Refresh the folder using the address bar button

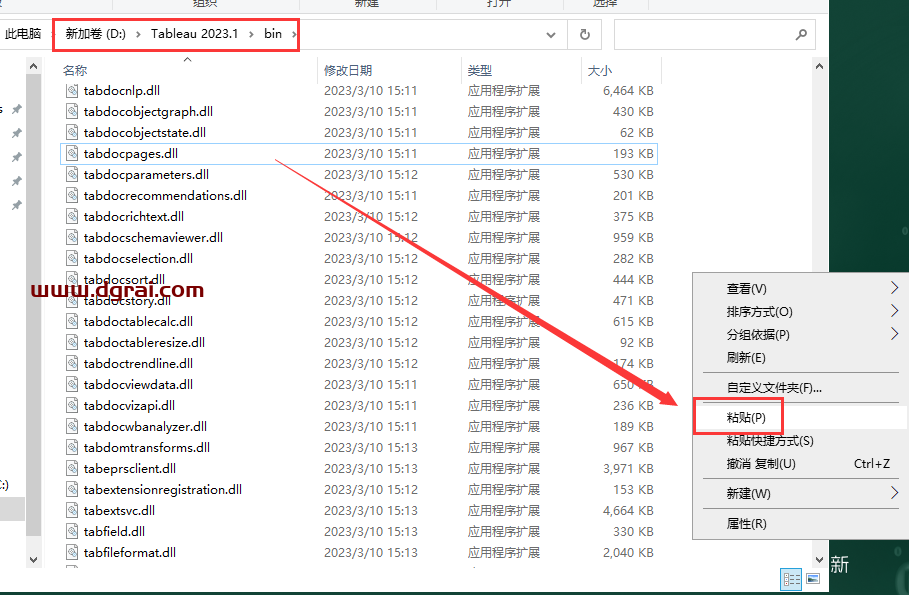585,34
